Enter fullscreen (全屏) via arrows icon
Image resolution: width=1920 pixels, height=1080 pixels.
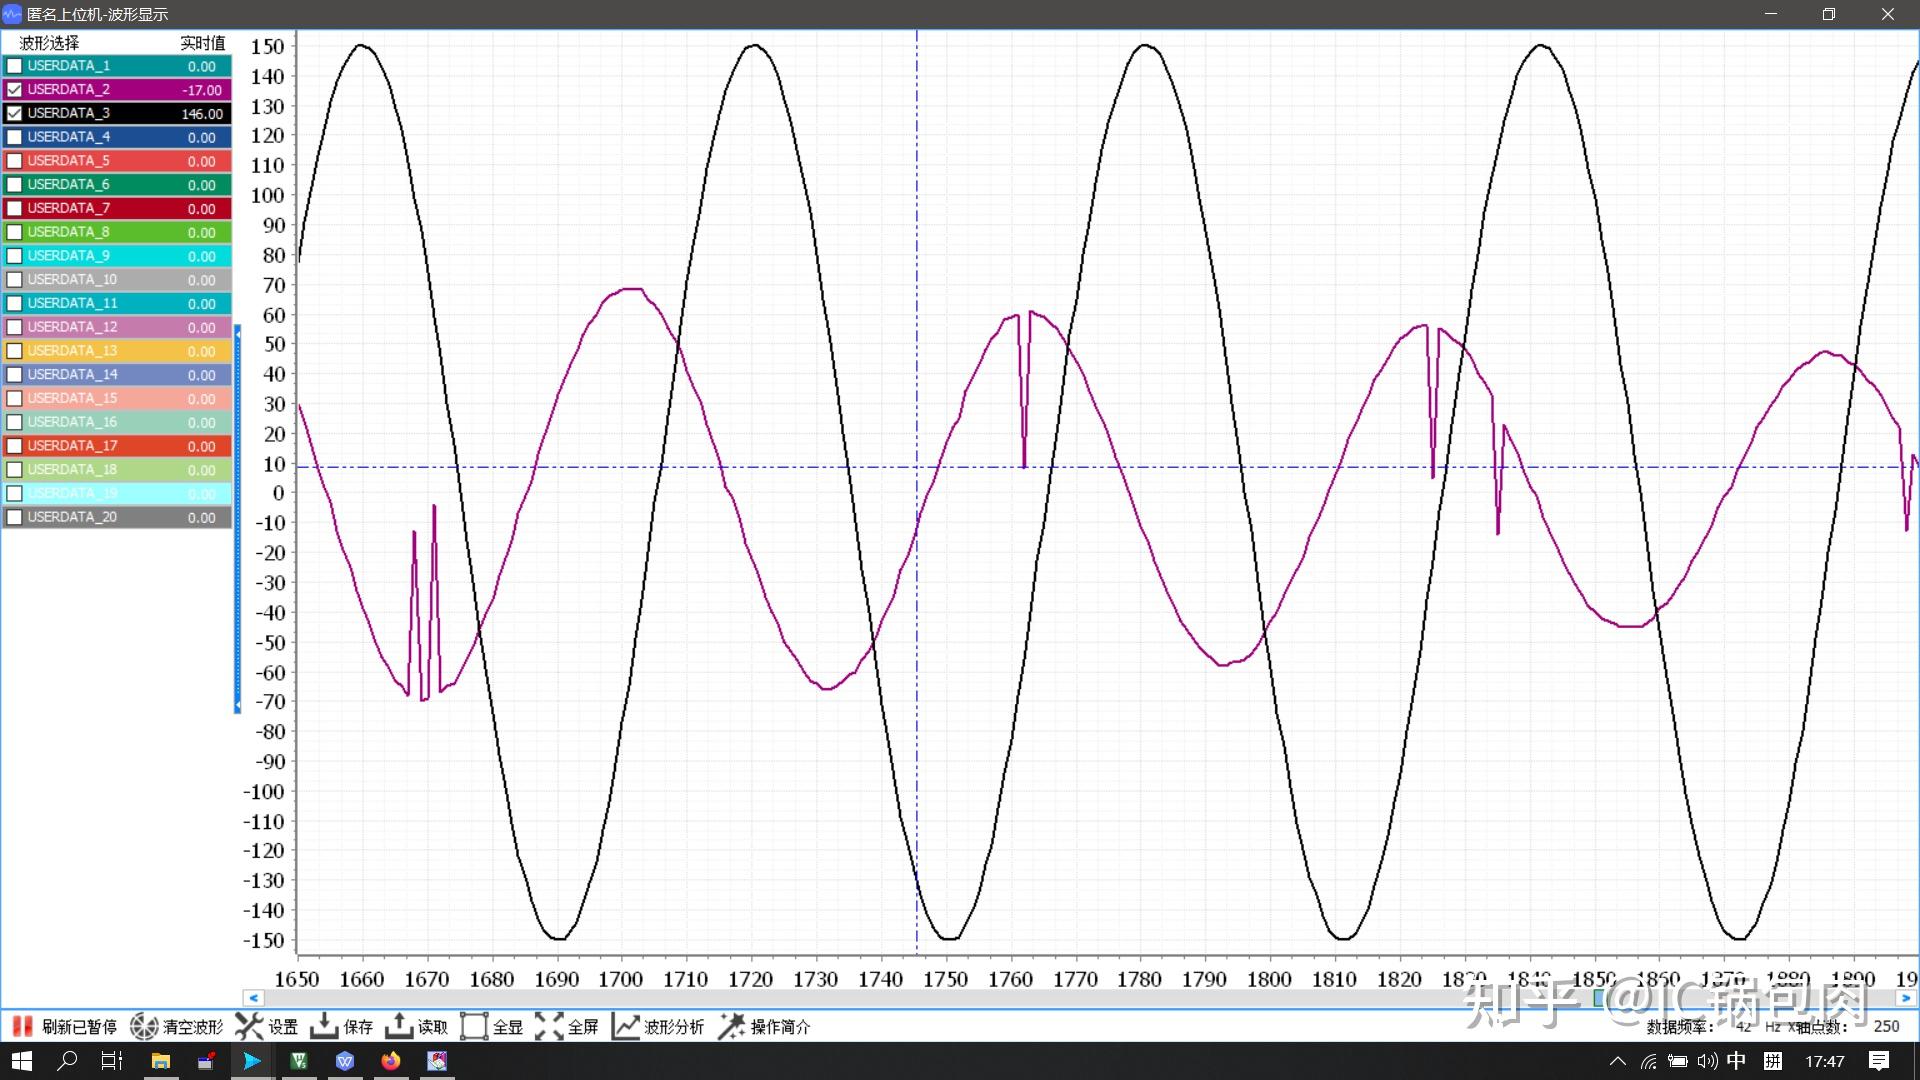[549, 1026]
